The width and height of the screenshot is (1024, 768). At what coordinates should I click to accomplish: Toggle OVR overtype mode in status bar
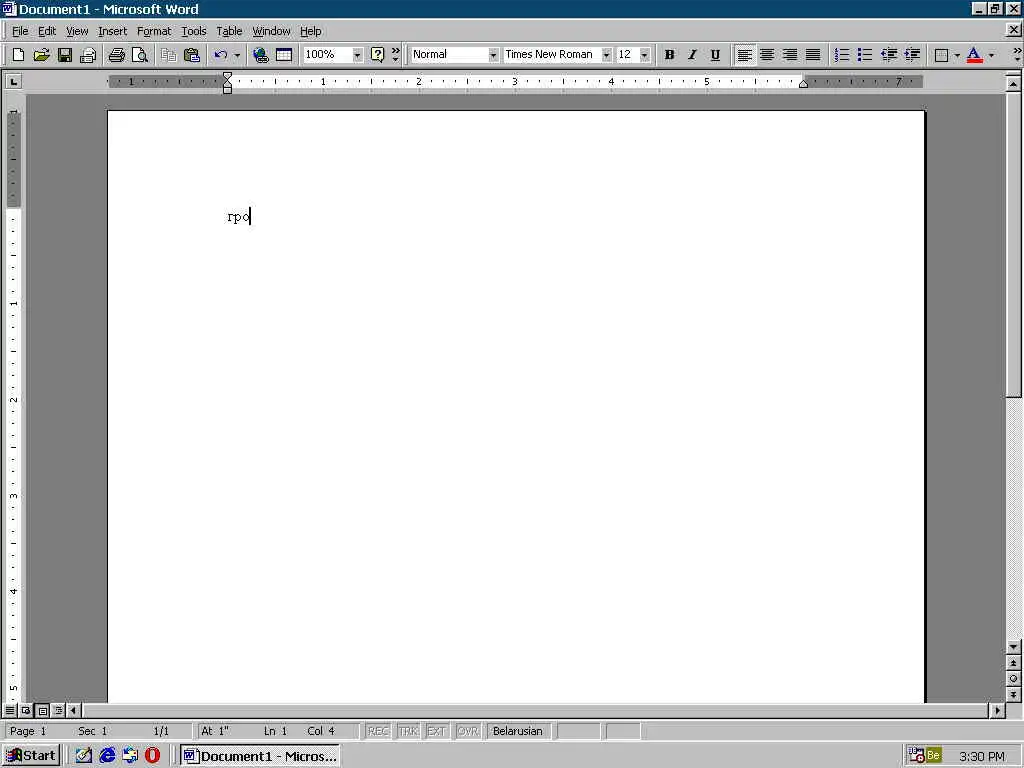(468, 731)
